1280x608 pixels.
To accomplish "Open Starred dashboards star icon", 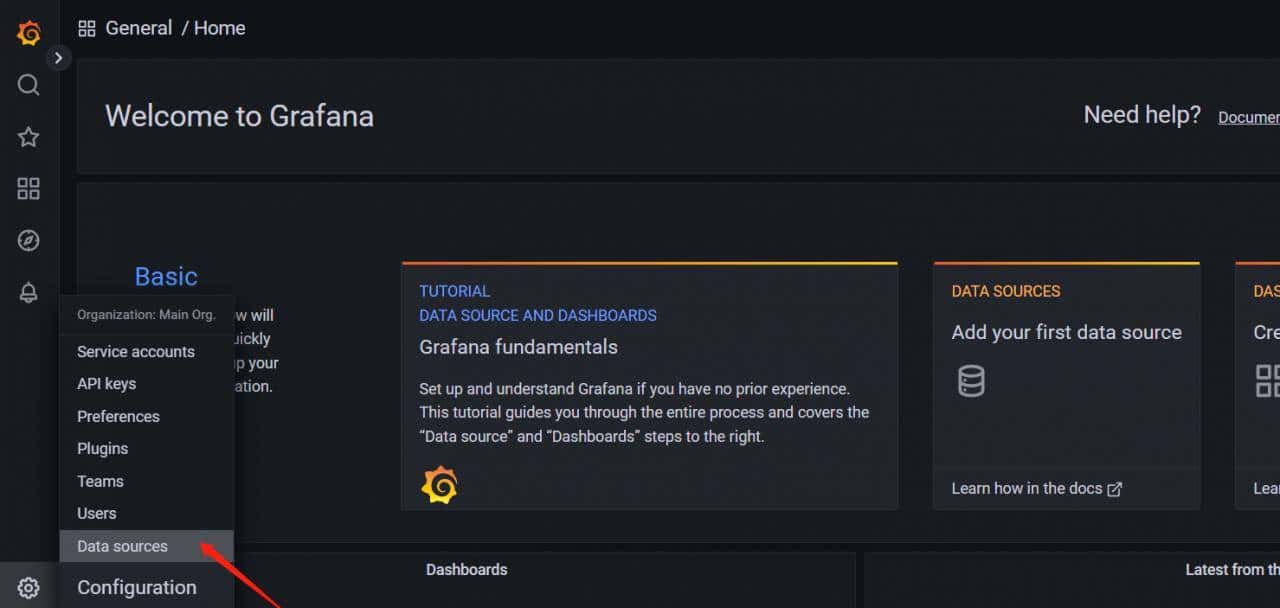I will click(x=29, y=137).
